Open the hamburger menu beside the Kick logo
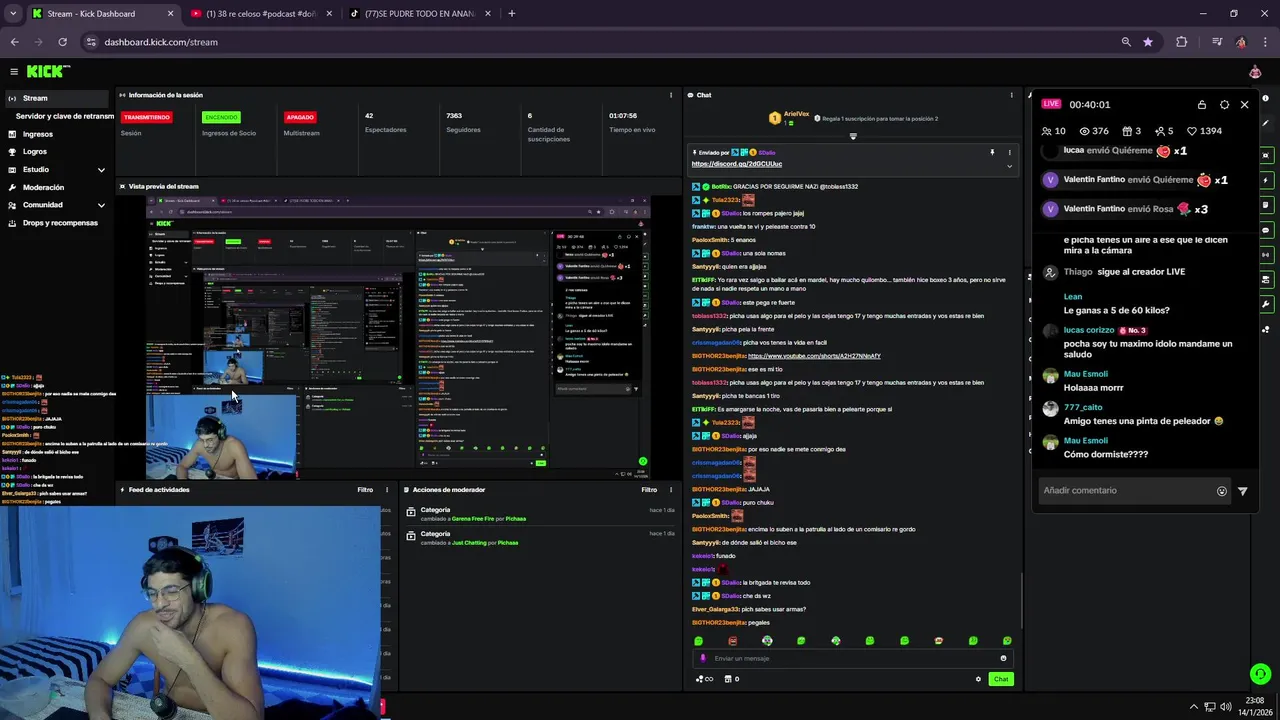This screenshot has height=720, width=1280. 14,71
